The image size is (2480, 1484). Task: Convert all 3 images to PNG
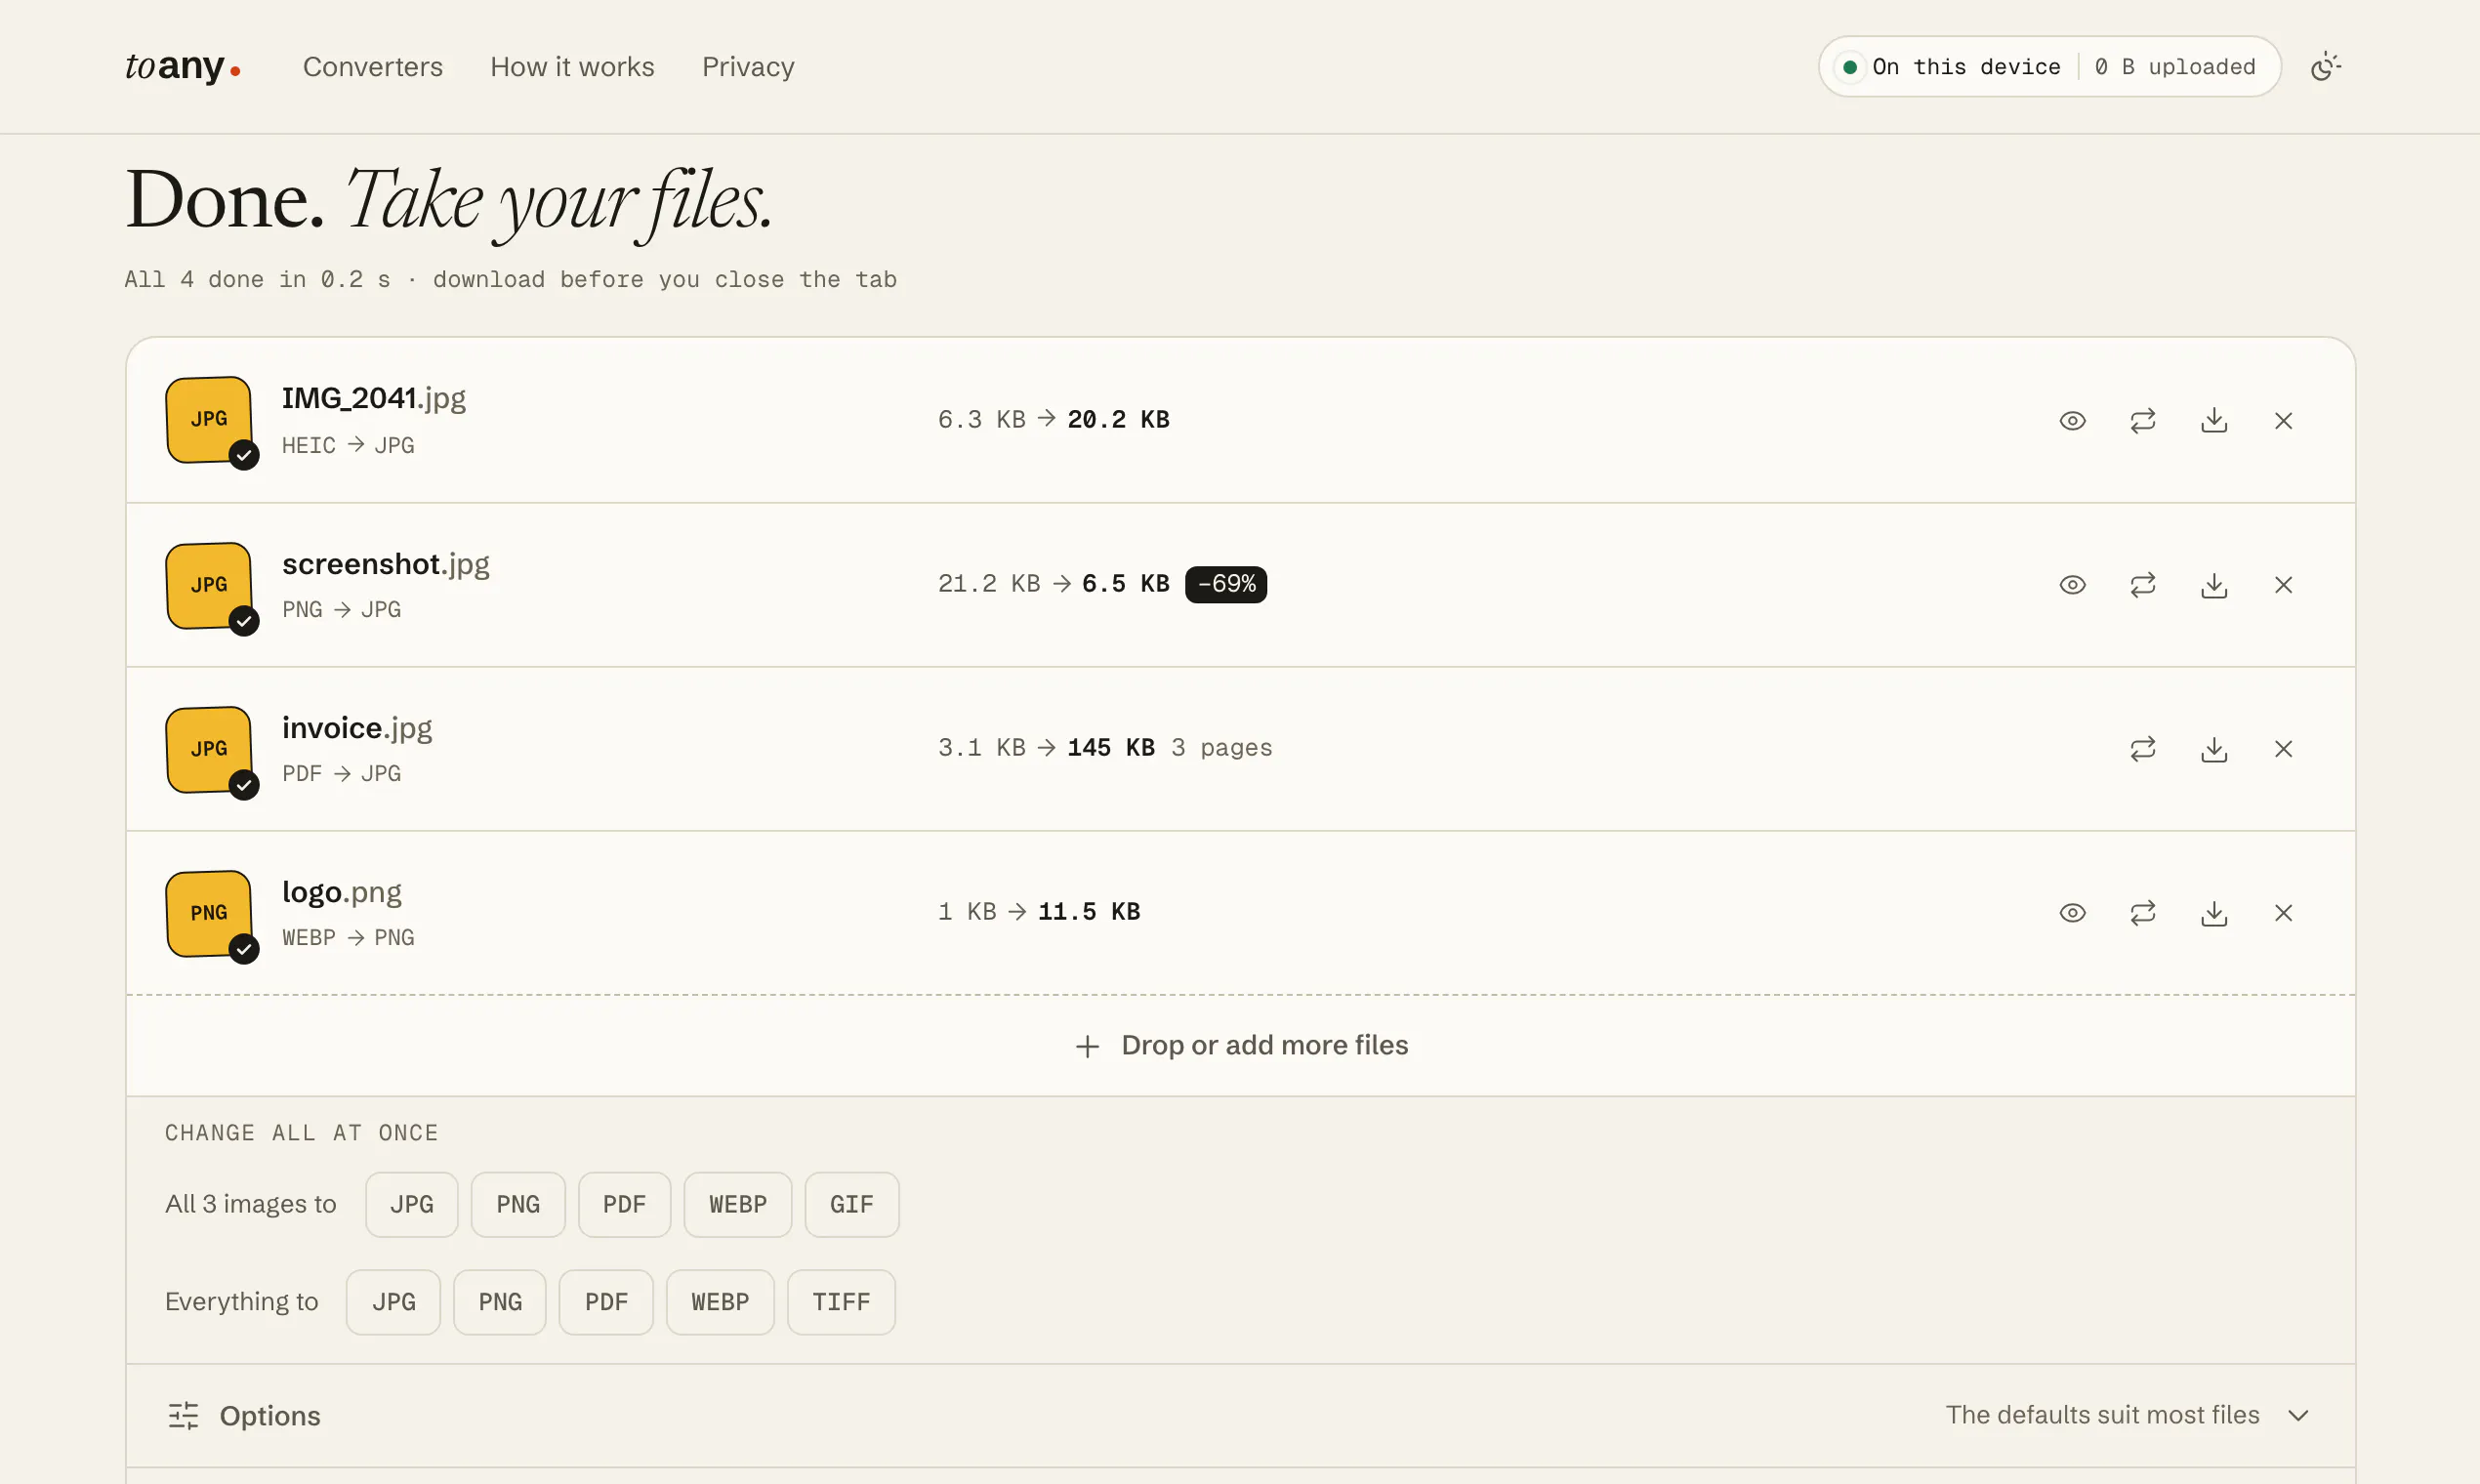[x=518, y=1205]
